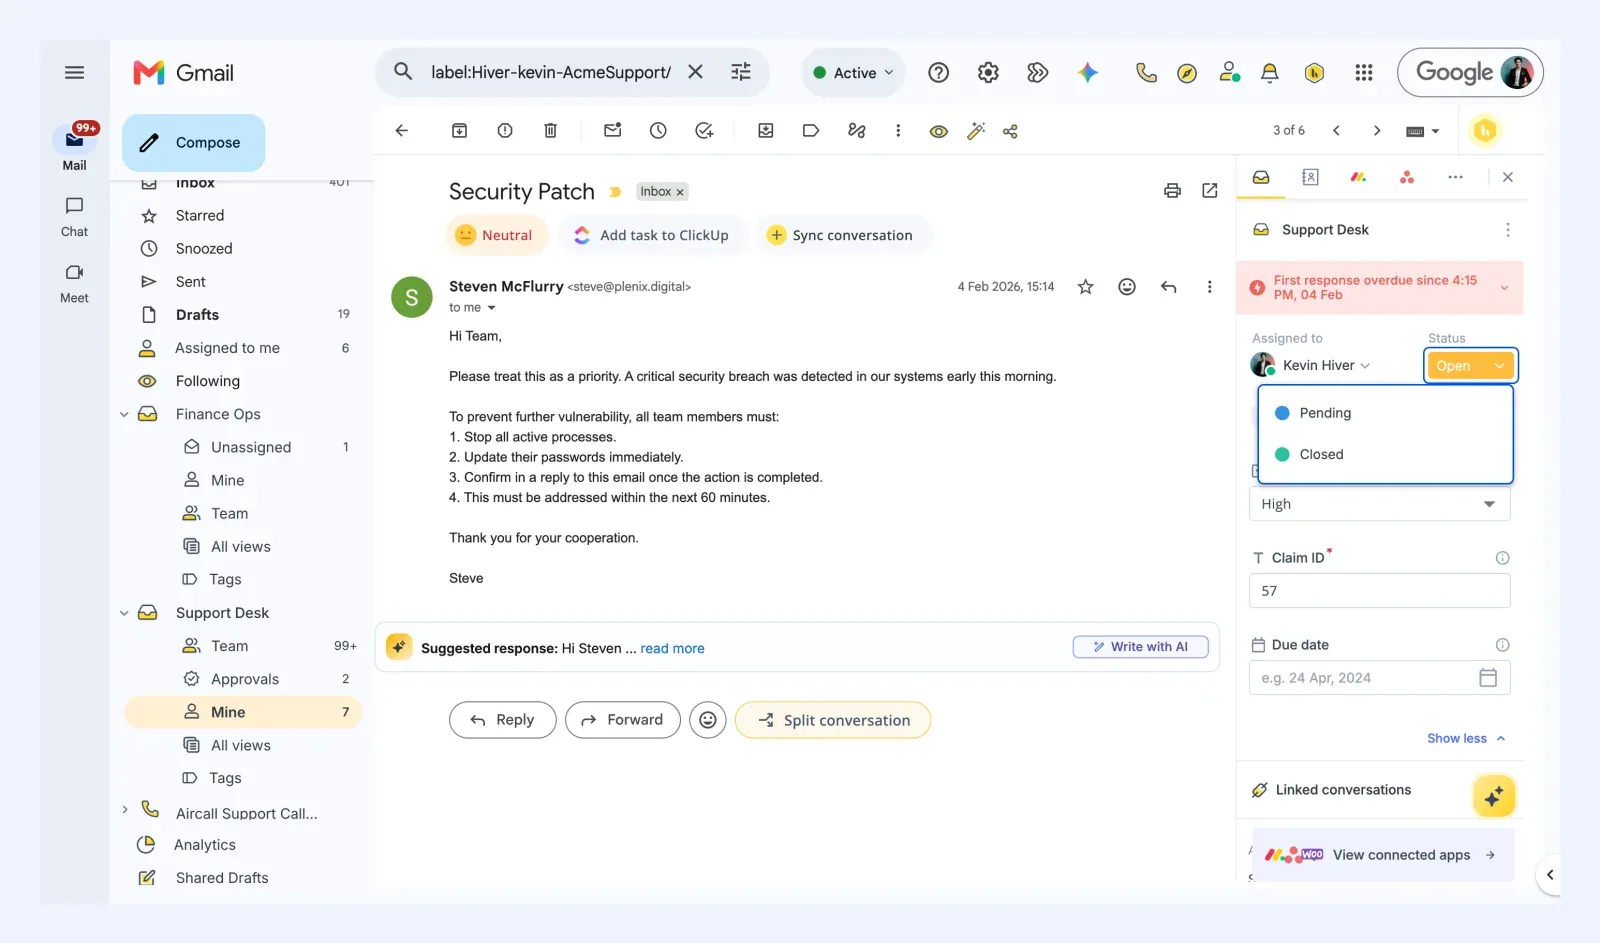Open message more options three dots
The height and width of the screenshot is (943, 1600).
click(x=1209, y=287)
